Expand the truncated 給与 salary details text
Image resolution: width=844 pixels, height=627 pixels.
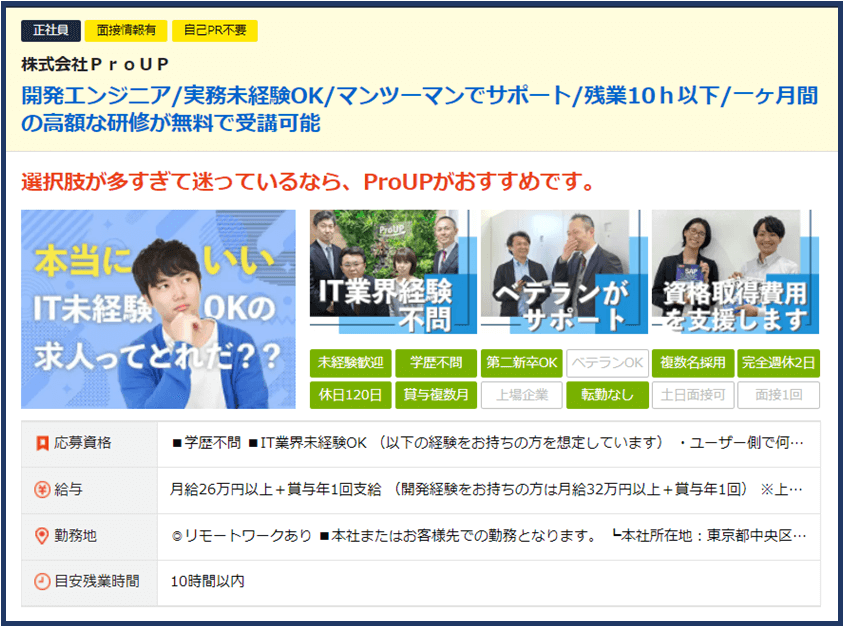coord(487,490)
